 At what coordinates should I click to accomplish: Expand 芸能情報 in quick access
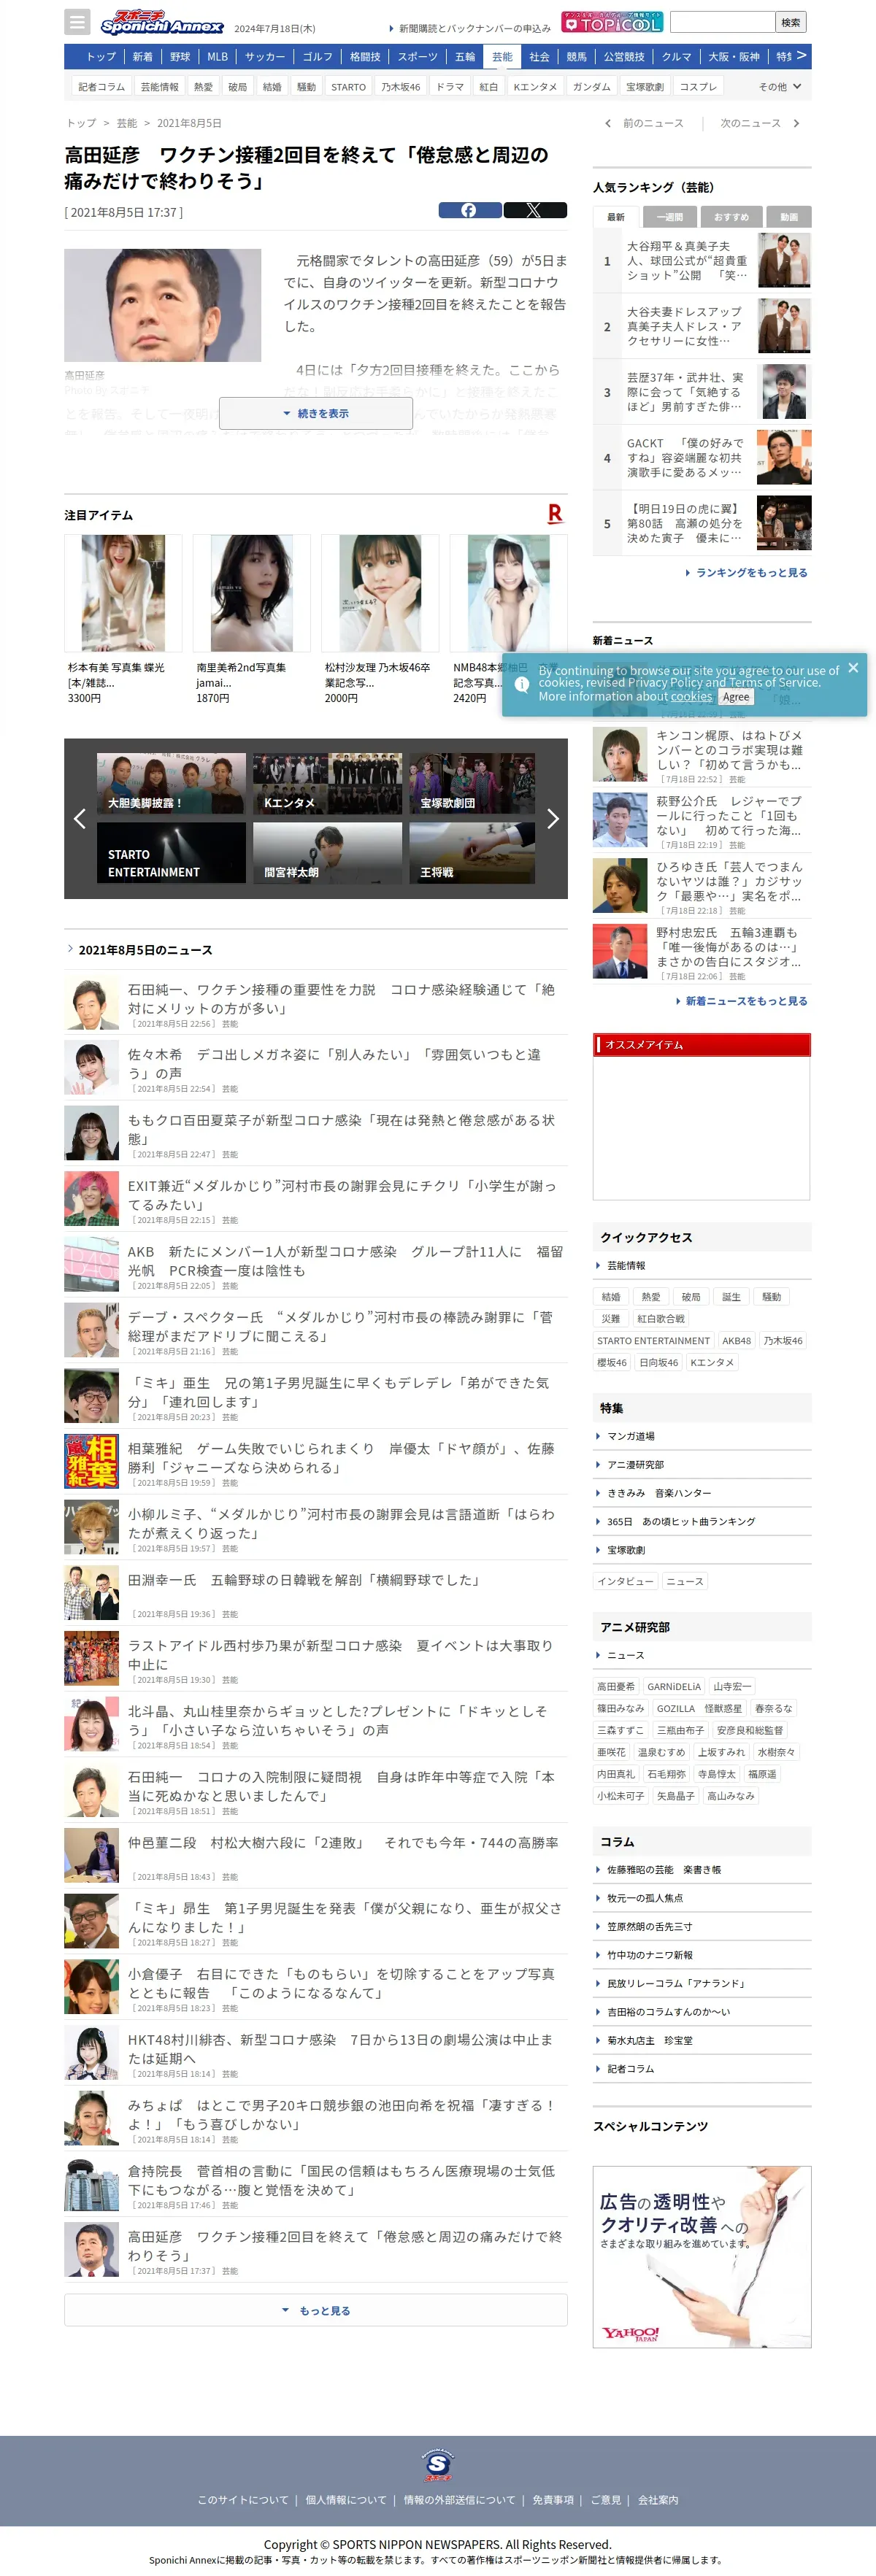626,1265
